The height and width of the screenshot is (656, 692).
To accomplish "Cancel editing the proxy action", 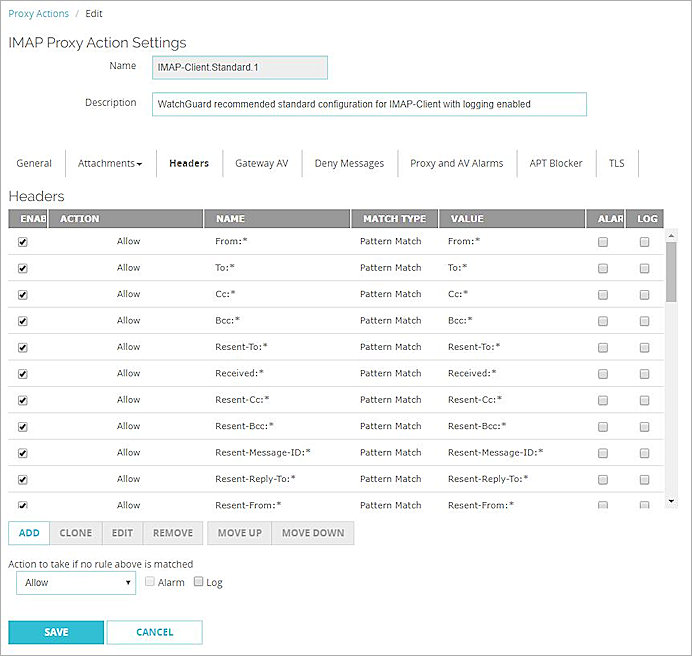I will coord(154,632).
